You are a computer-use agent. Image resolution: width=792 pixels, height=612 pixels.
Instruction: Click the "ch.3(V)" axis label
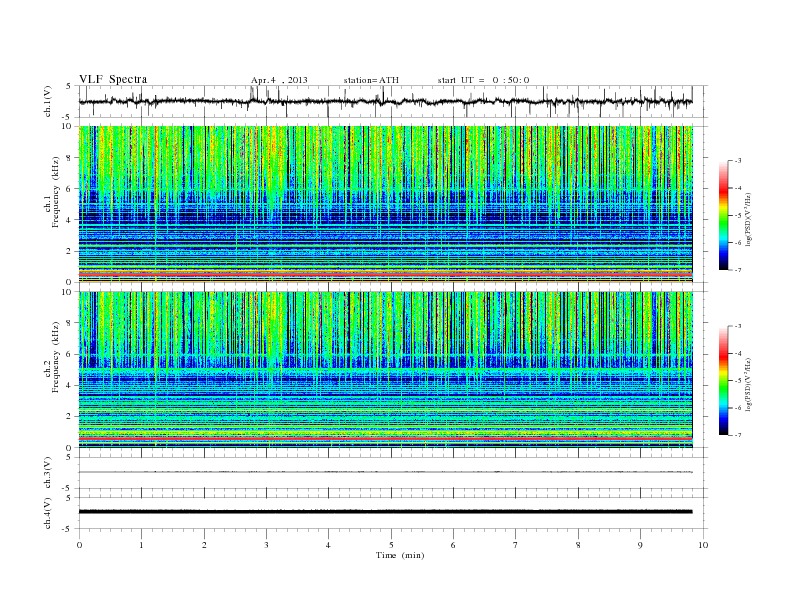tap(48, 473)
